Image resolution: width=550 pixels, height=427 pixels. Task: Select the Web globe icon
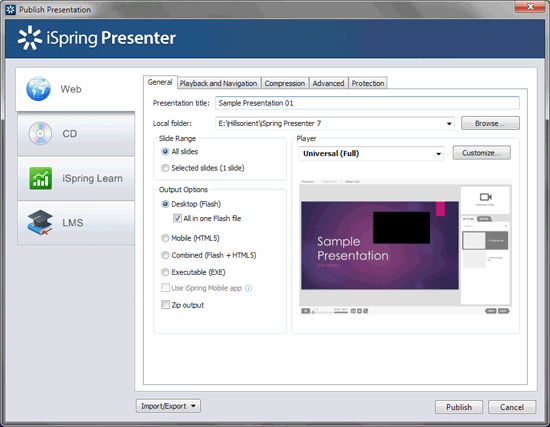coord(38,89)
